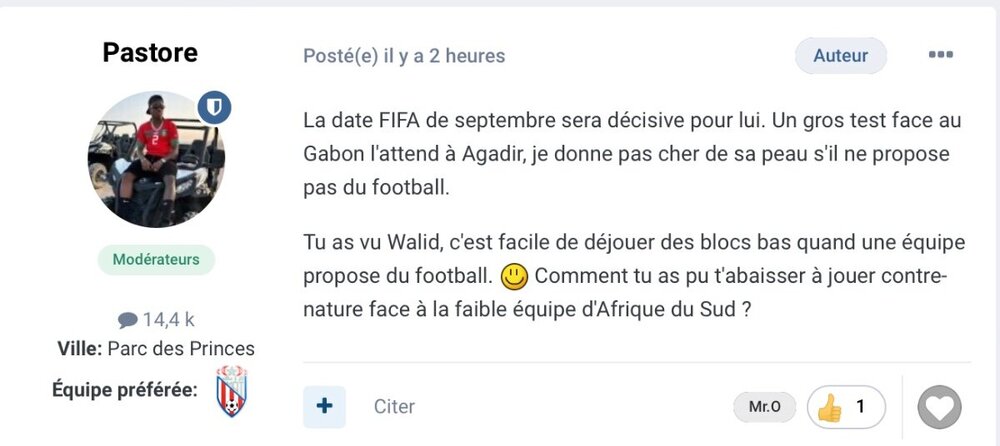
Task: Open the three-dot post options menu
Action: [x=940, y=55]
